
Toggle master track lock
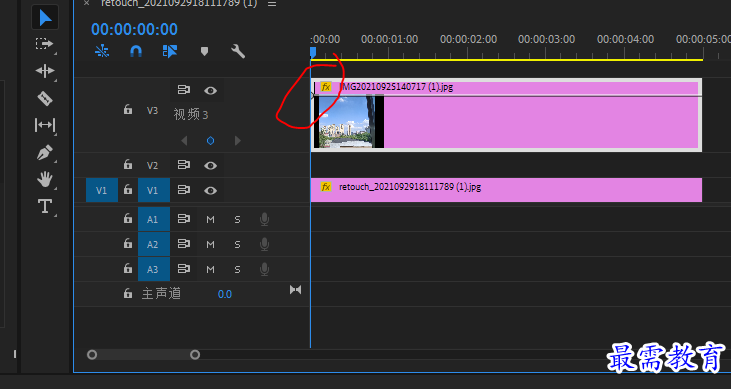coord(128,294)
